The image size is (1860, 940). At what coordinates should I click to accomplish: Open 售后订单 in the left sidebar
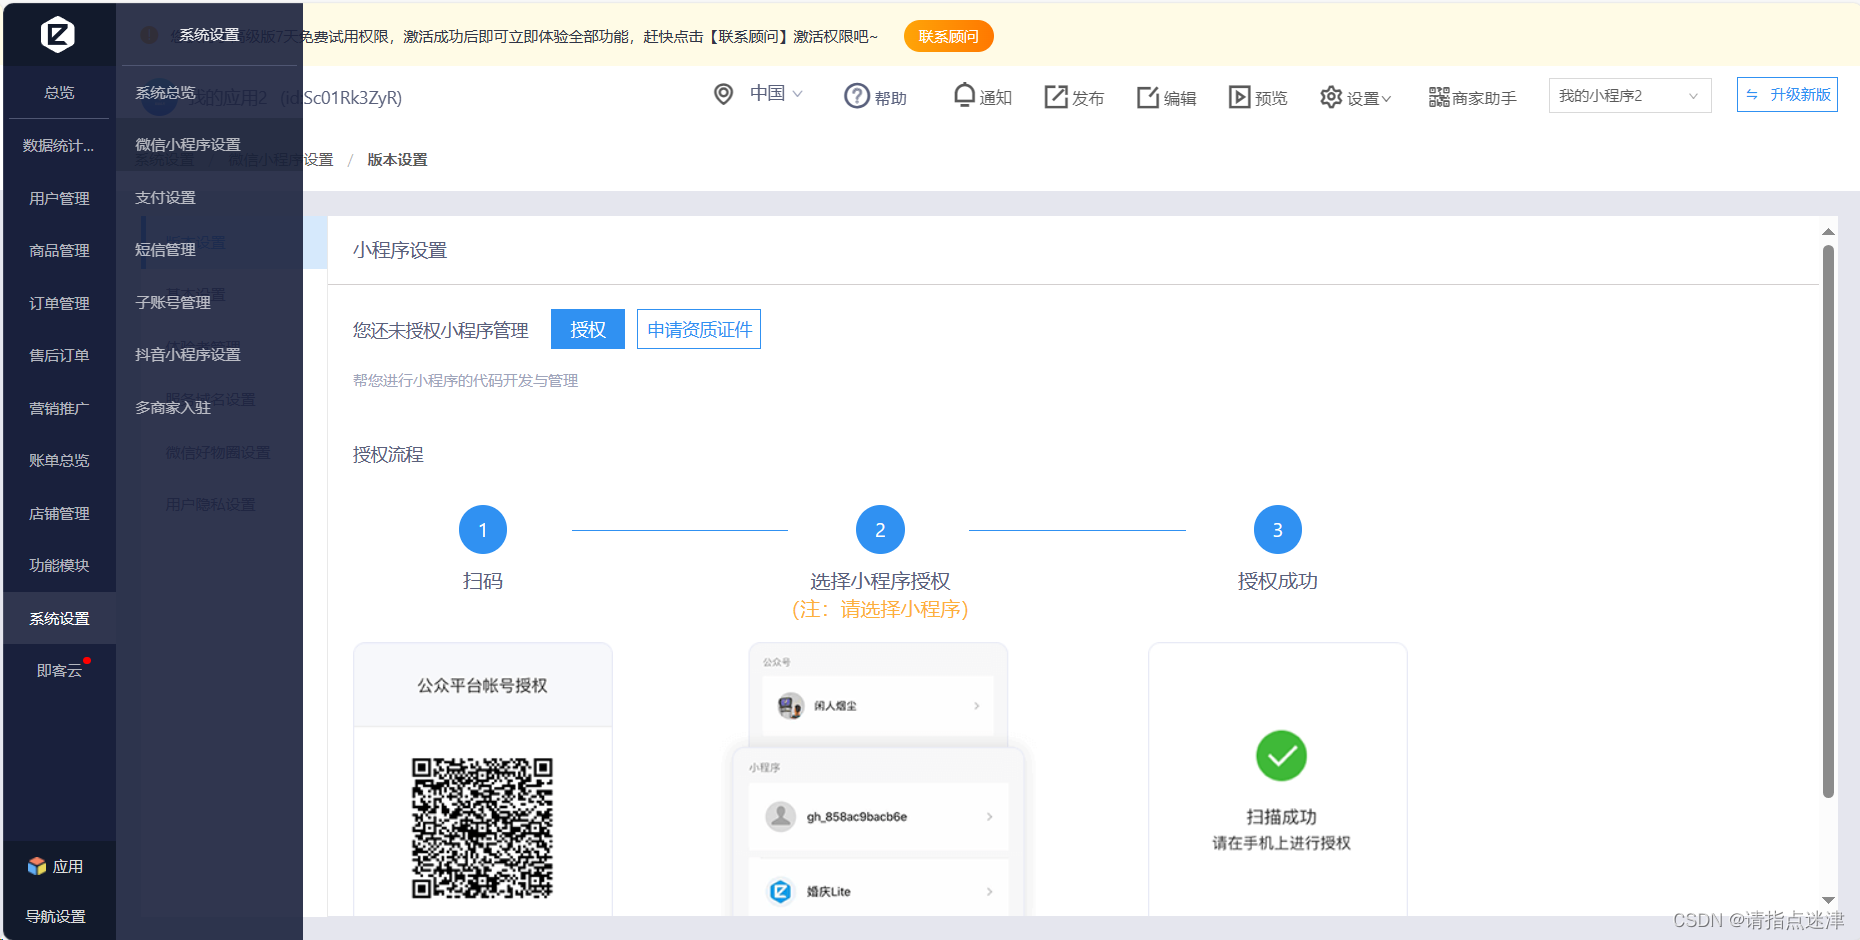pyautogui.click(x=59, y=355)
